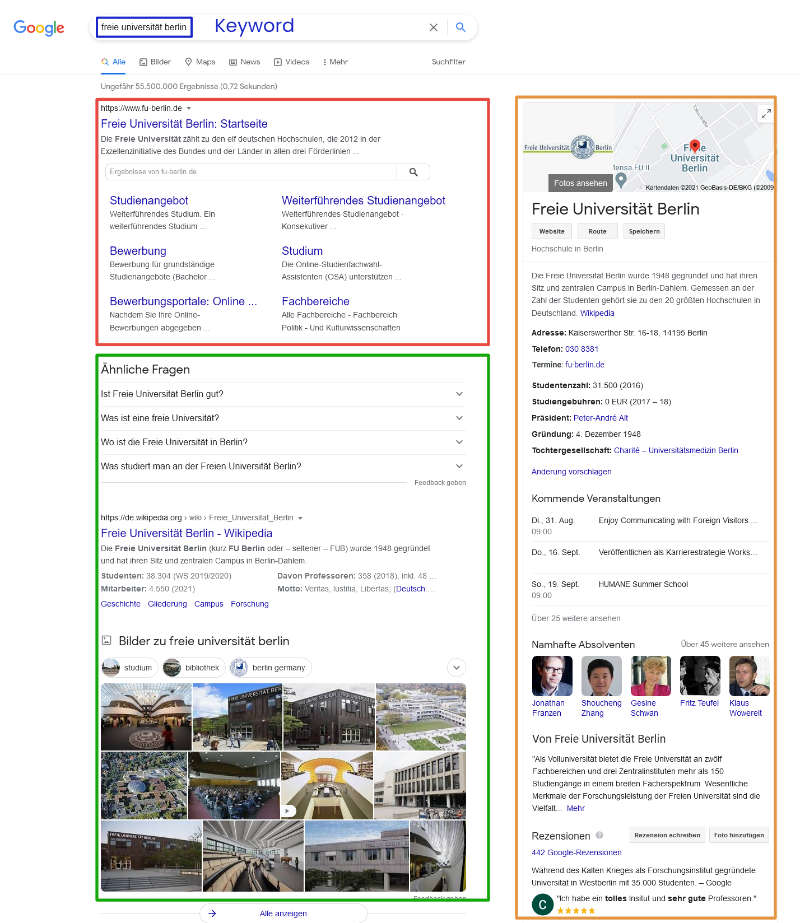Open the Geschichte Wikipedia sublink
Image resolution: width=800 pixels, height=923 pixels.
[x=121, y=604]
